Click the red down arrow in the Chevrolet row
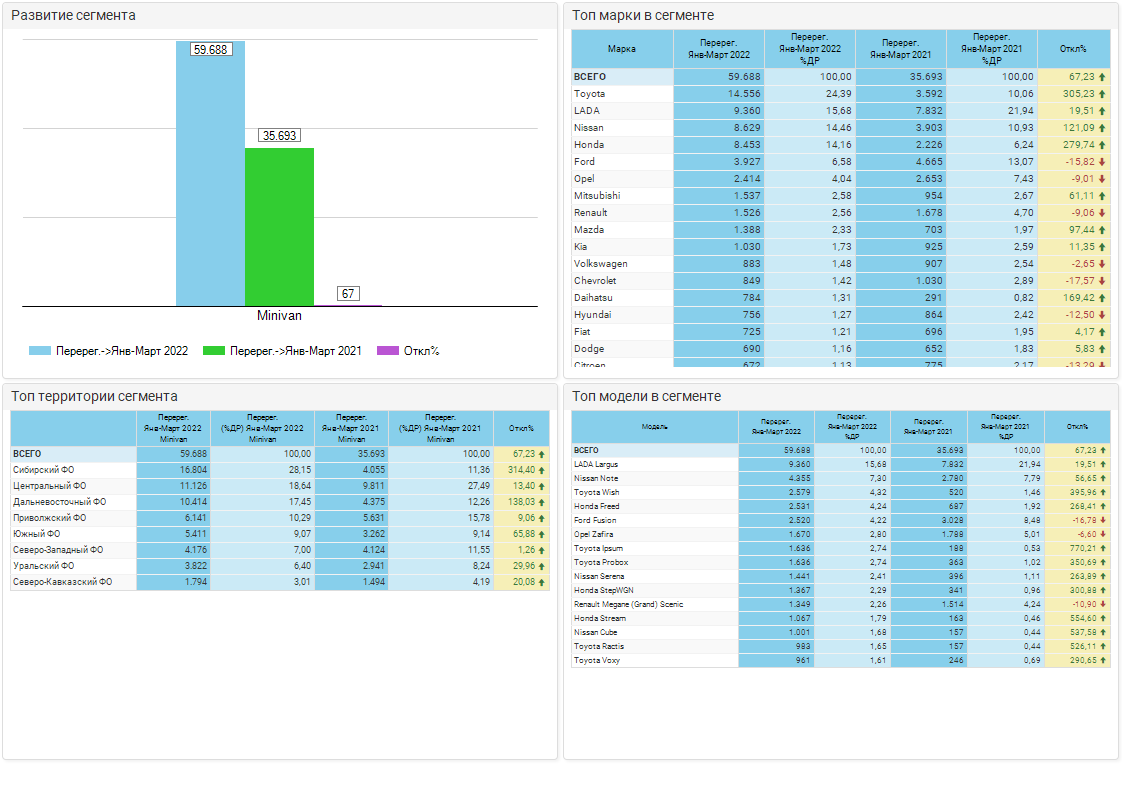Image resolution: width=1122 pixels, height=793 pixels. point(1102,281)
